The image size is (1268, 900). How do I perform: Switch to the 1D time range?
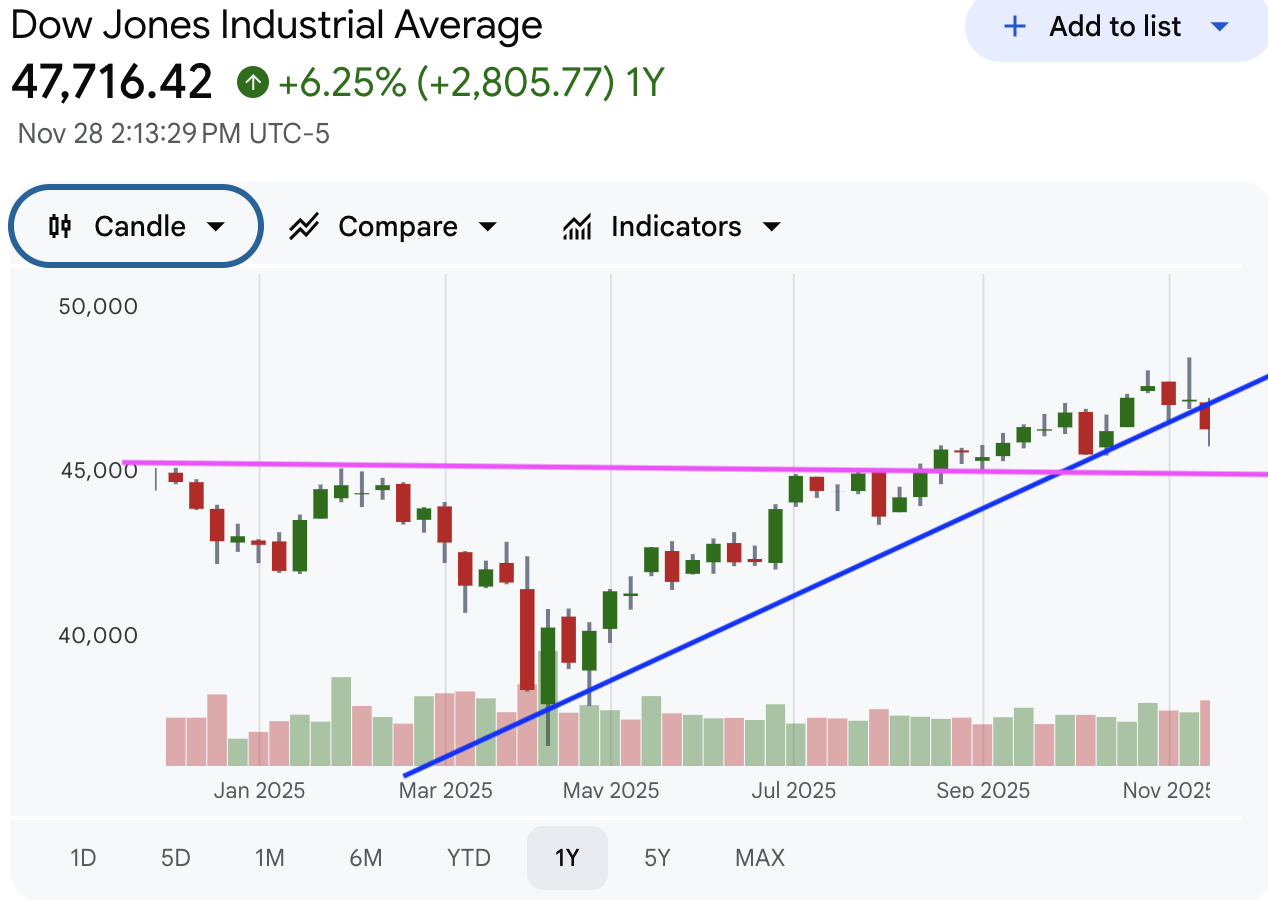click(83, 858)
